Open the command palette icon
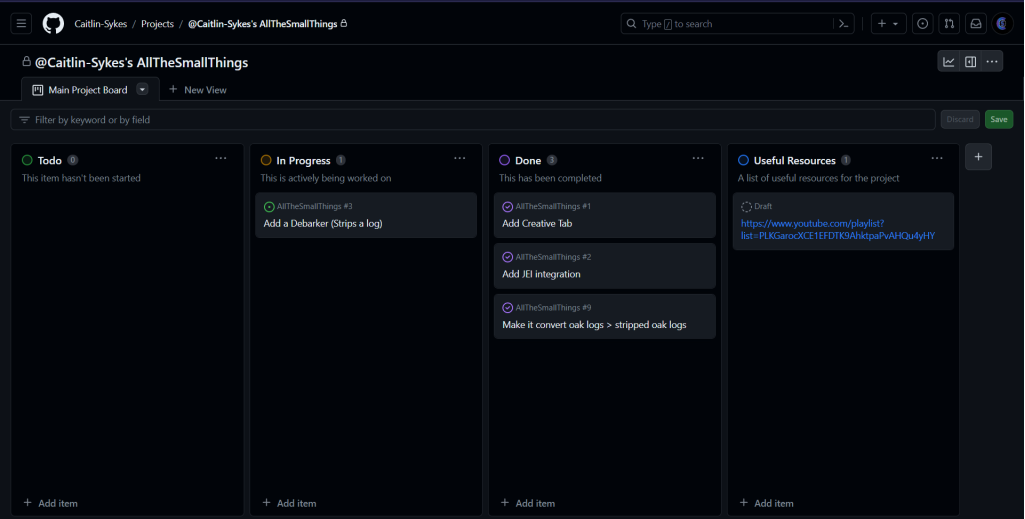 click(x=845, y=24)
